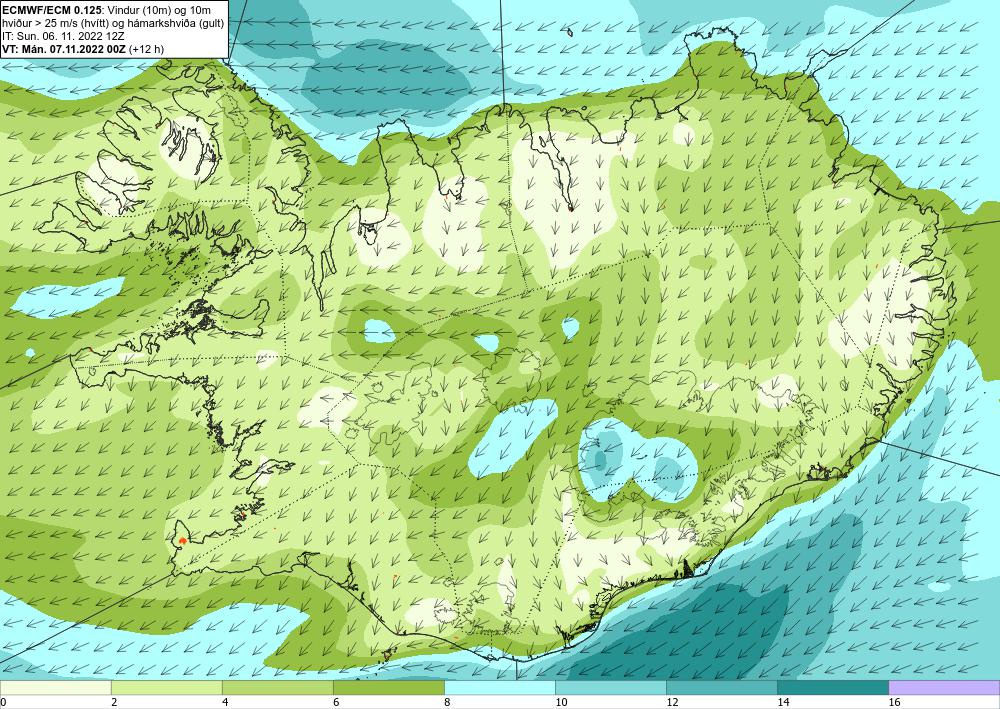The image size is (1000, 709).
Task: Click the cyan 10–12 legend swatch
Action: [x=610, y=687]
